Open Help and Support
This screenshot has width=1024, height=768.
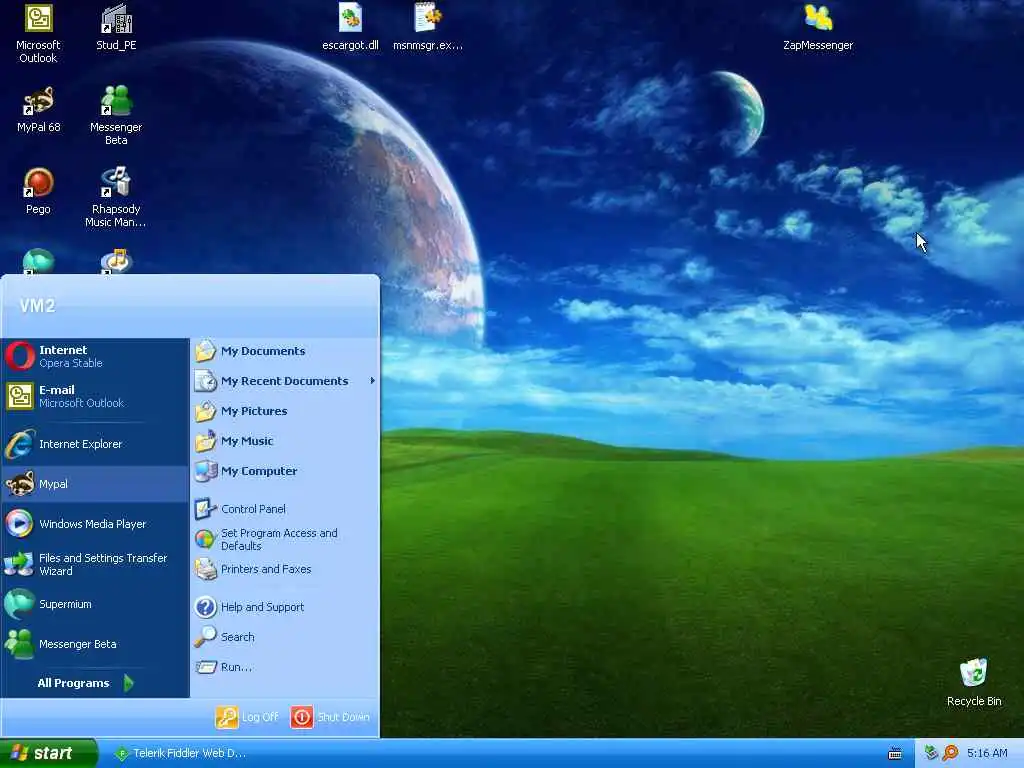[x=285, y=607]
